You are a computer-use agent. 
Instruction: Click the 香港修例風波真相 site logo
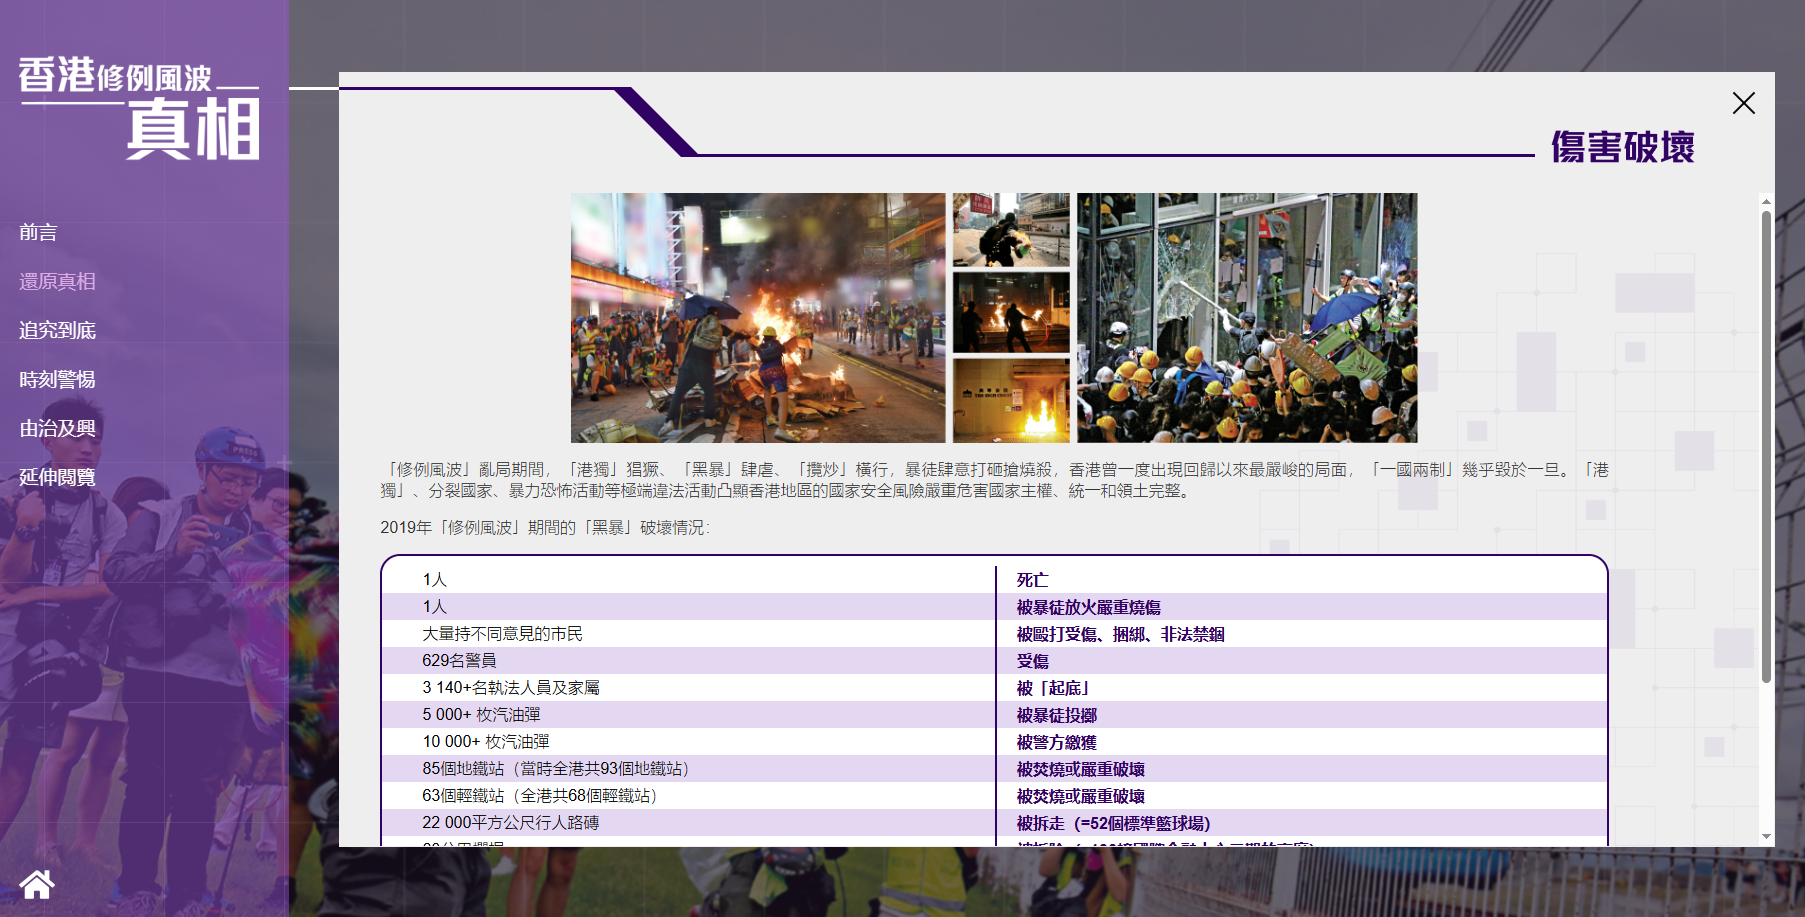pyautogui.click(x=139, y=108)
